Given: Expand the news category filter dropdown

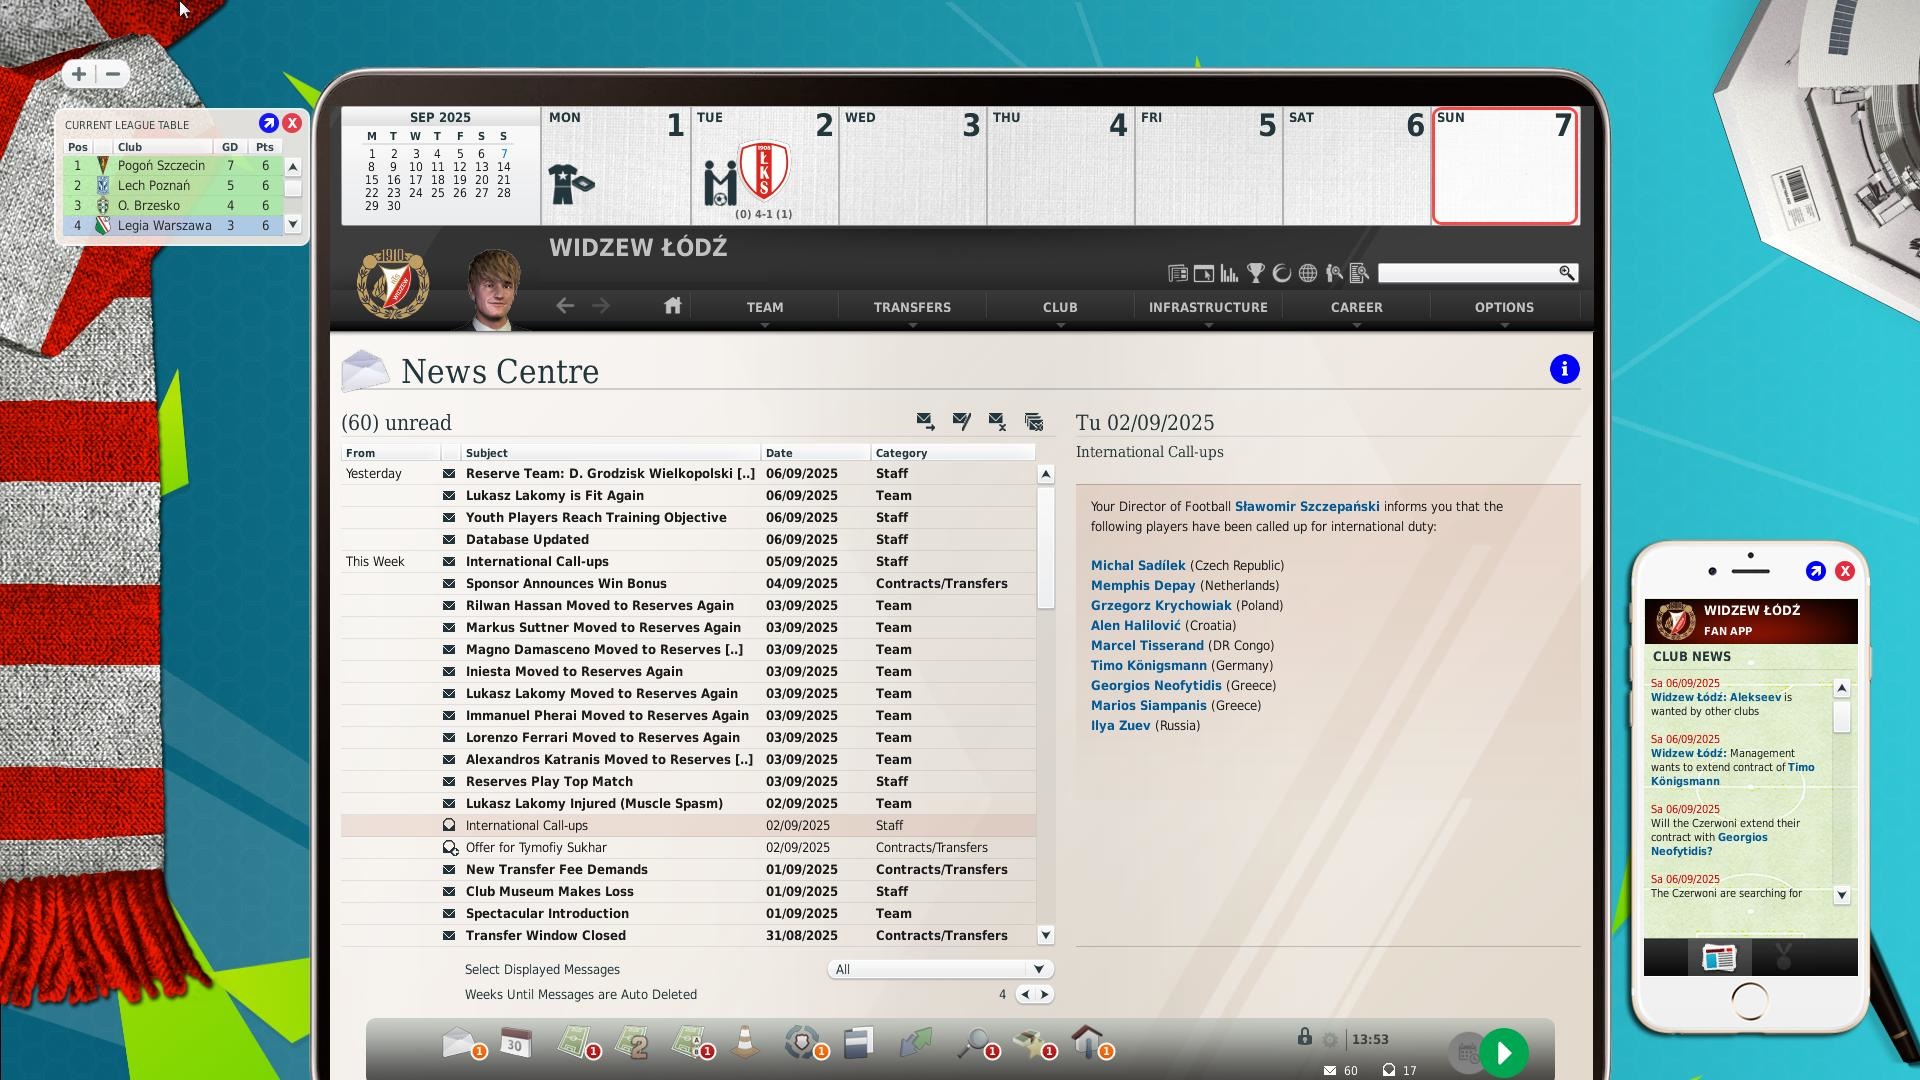Looking at the screenshot, I should (1038, 969).
